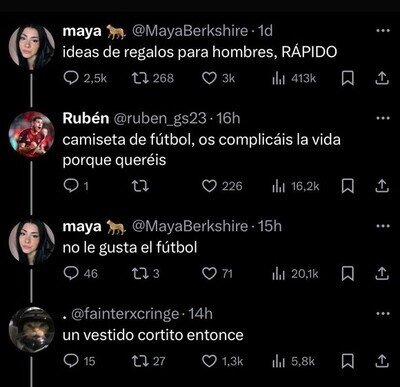Share Rubén's camiseta de fútbol tweet
Image resolution: width=400 pixels, height=387 pixels.
[x=382, y=186]
